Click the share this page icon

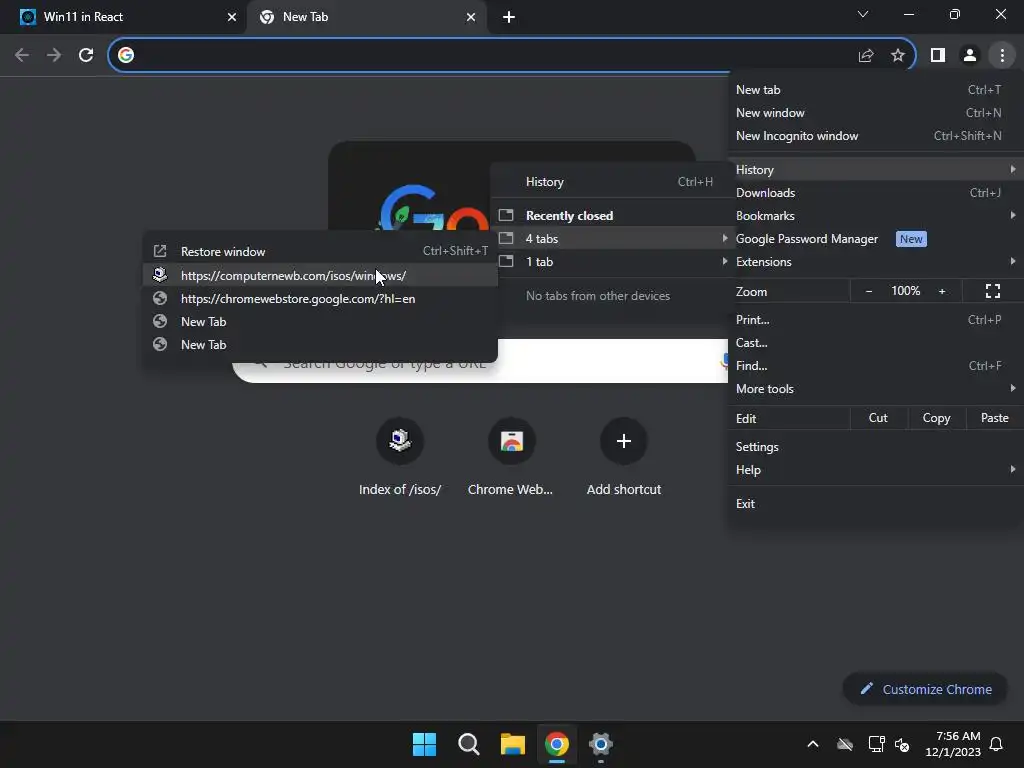coord(866,56)
